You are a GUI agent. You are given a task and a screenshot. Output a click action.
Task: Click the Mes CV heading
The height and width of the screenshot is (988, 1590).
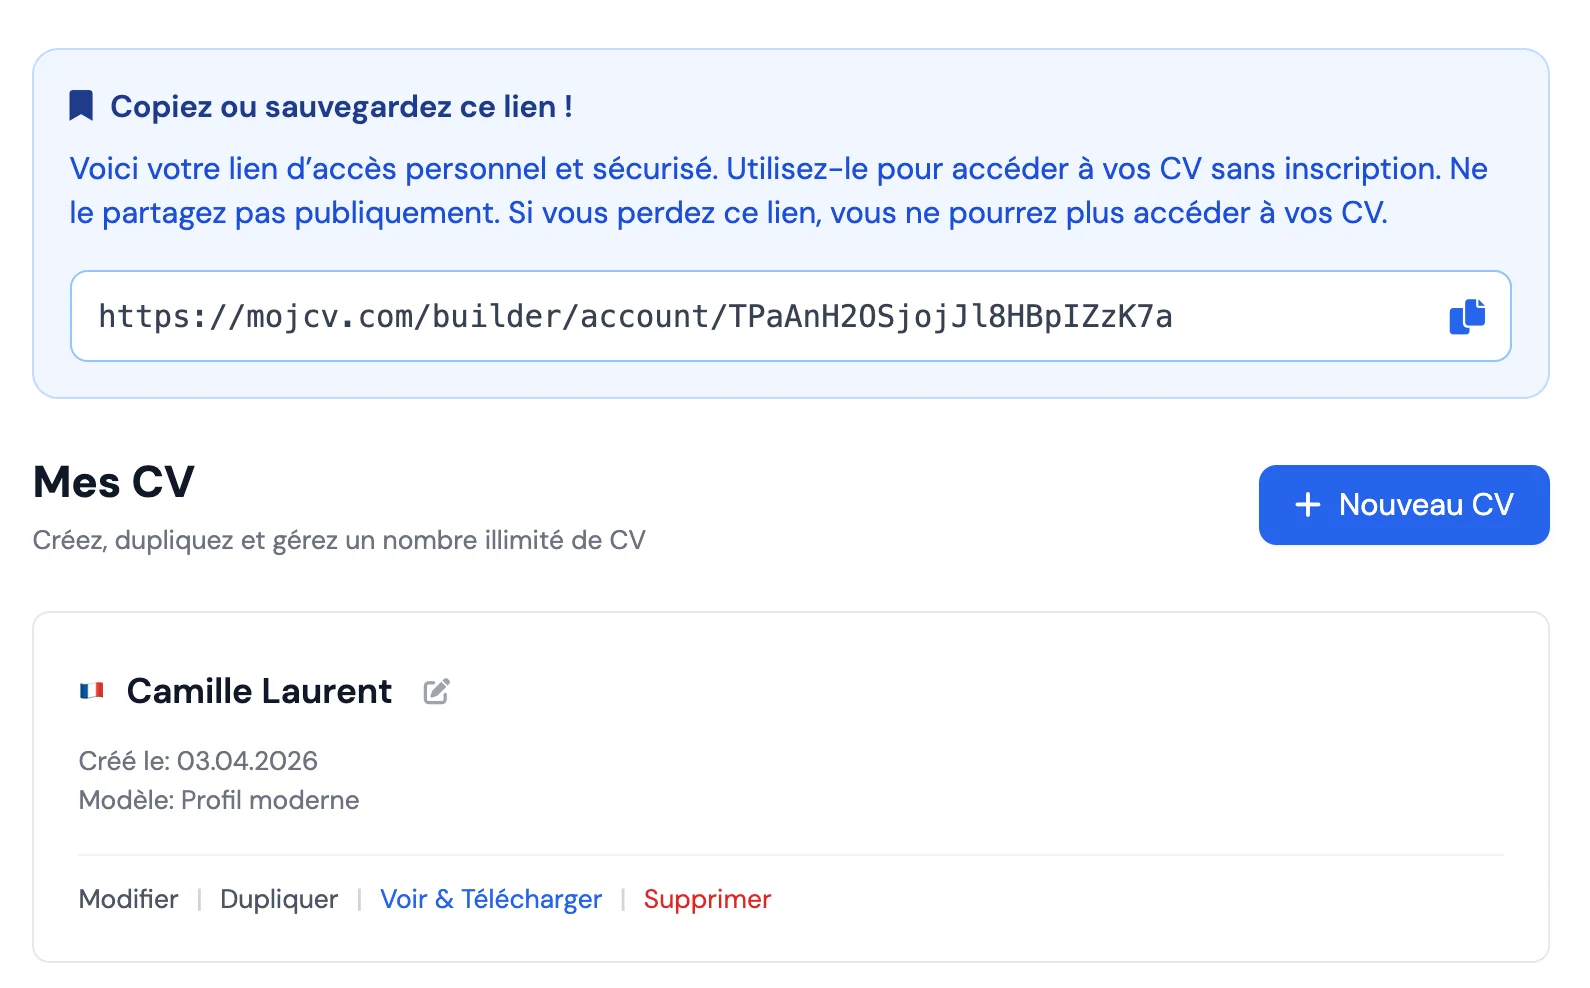tap(113, 482)
